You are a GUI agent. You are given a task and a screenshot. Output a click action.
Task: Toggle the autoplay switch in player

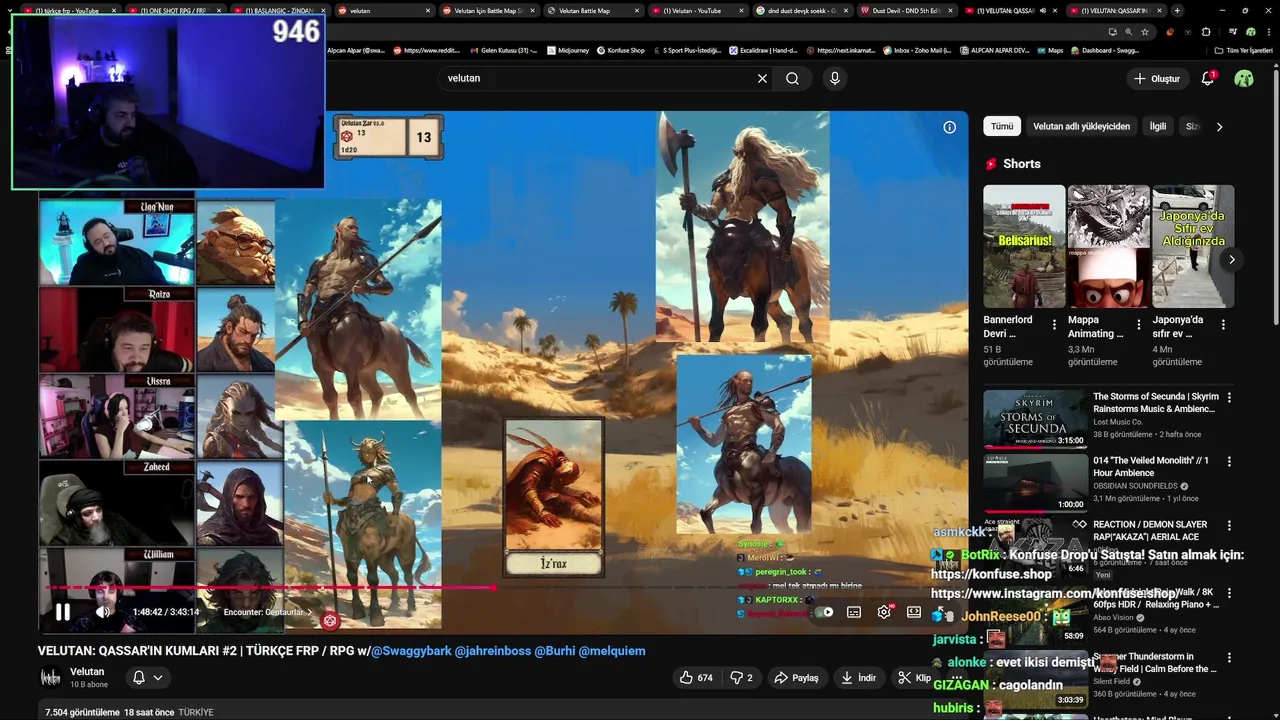pos(825,612)
